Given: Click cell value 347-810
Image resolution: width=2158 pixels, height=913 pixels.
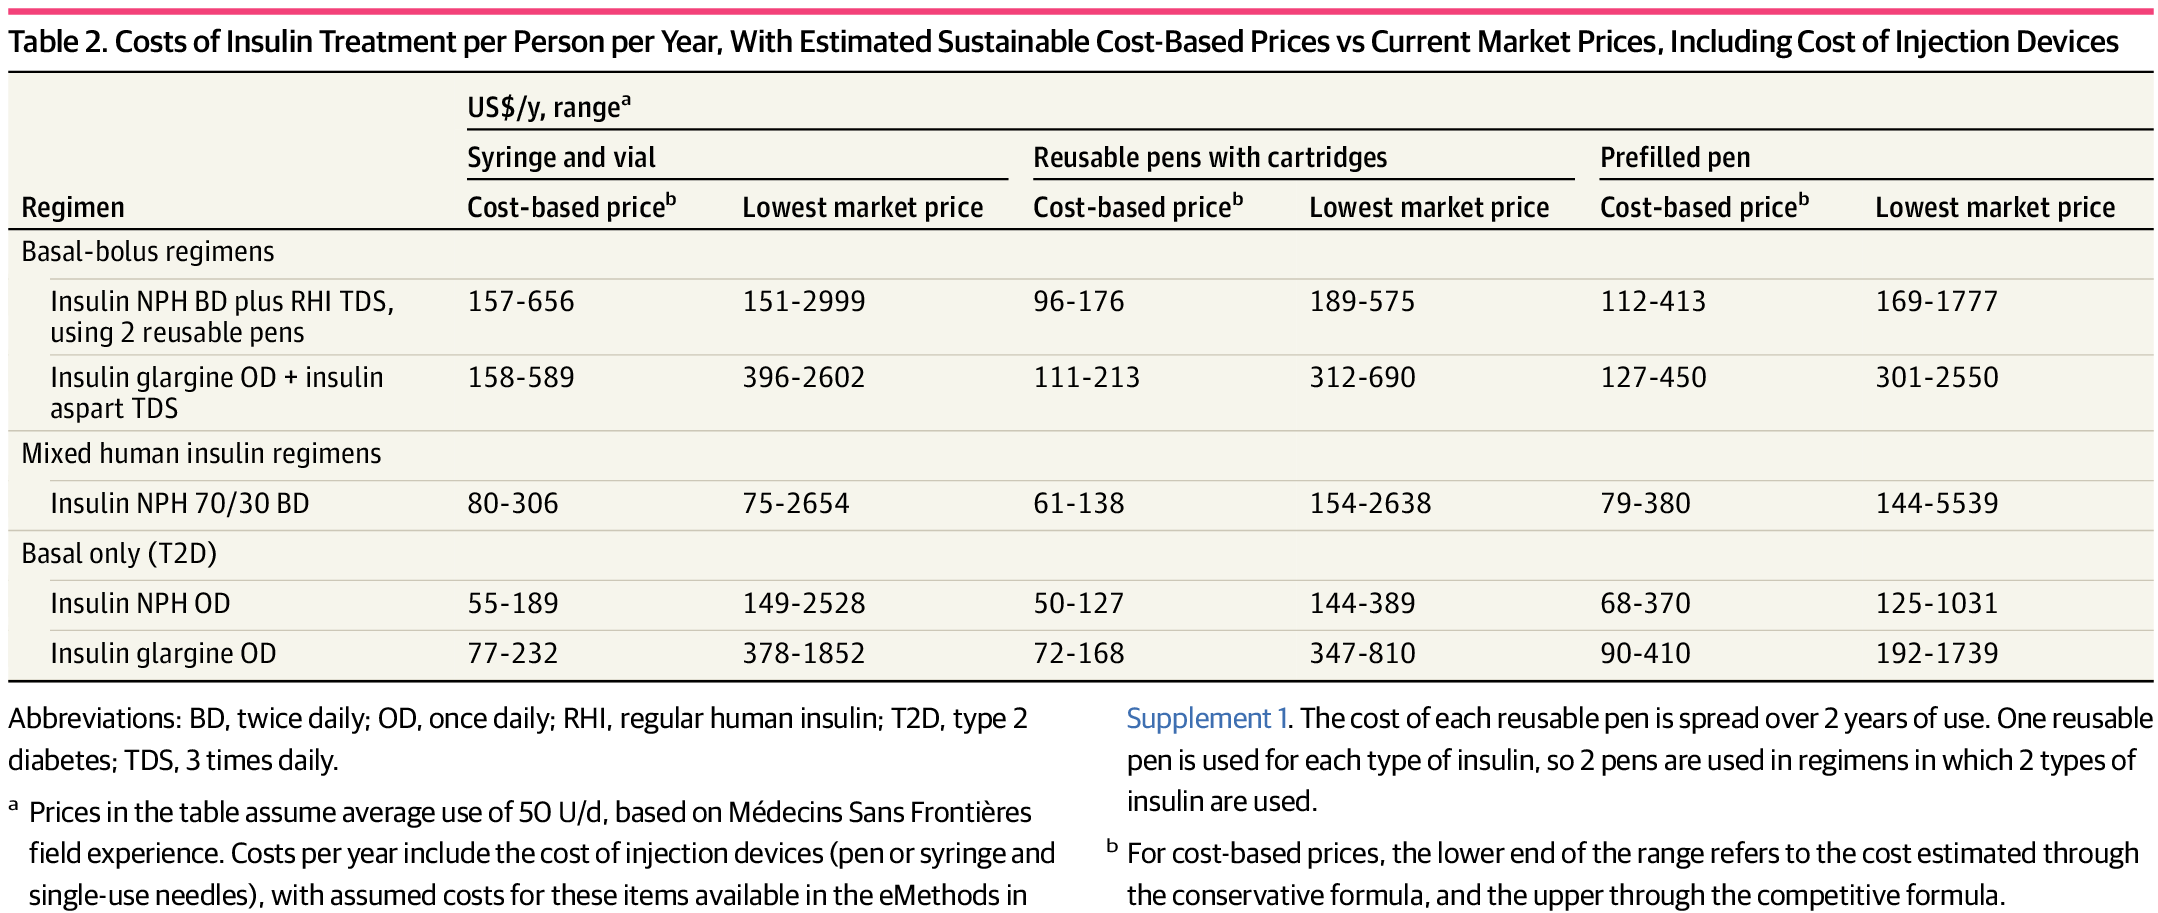Looking at the screenshot, I should point(1362,654).
